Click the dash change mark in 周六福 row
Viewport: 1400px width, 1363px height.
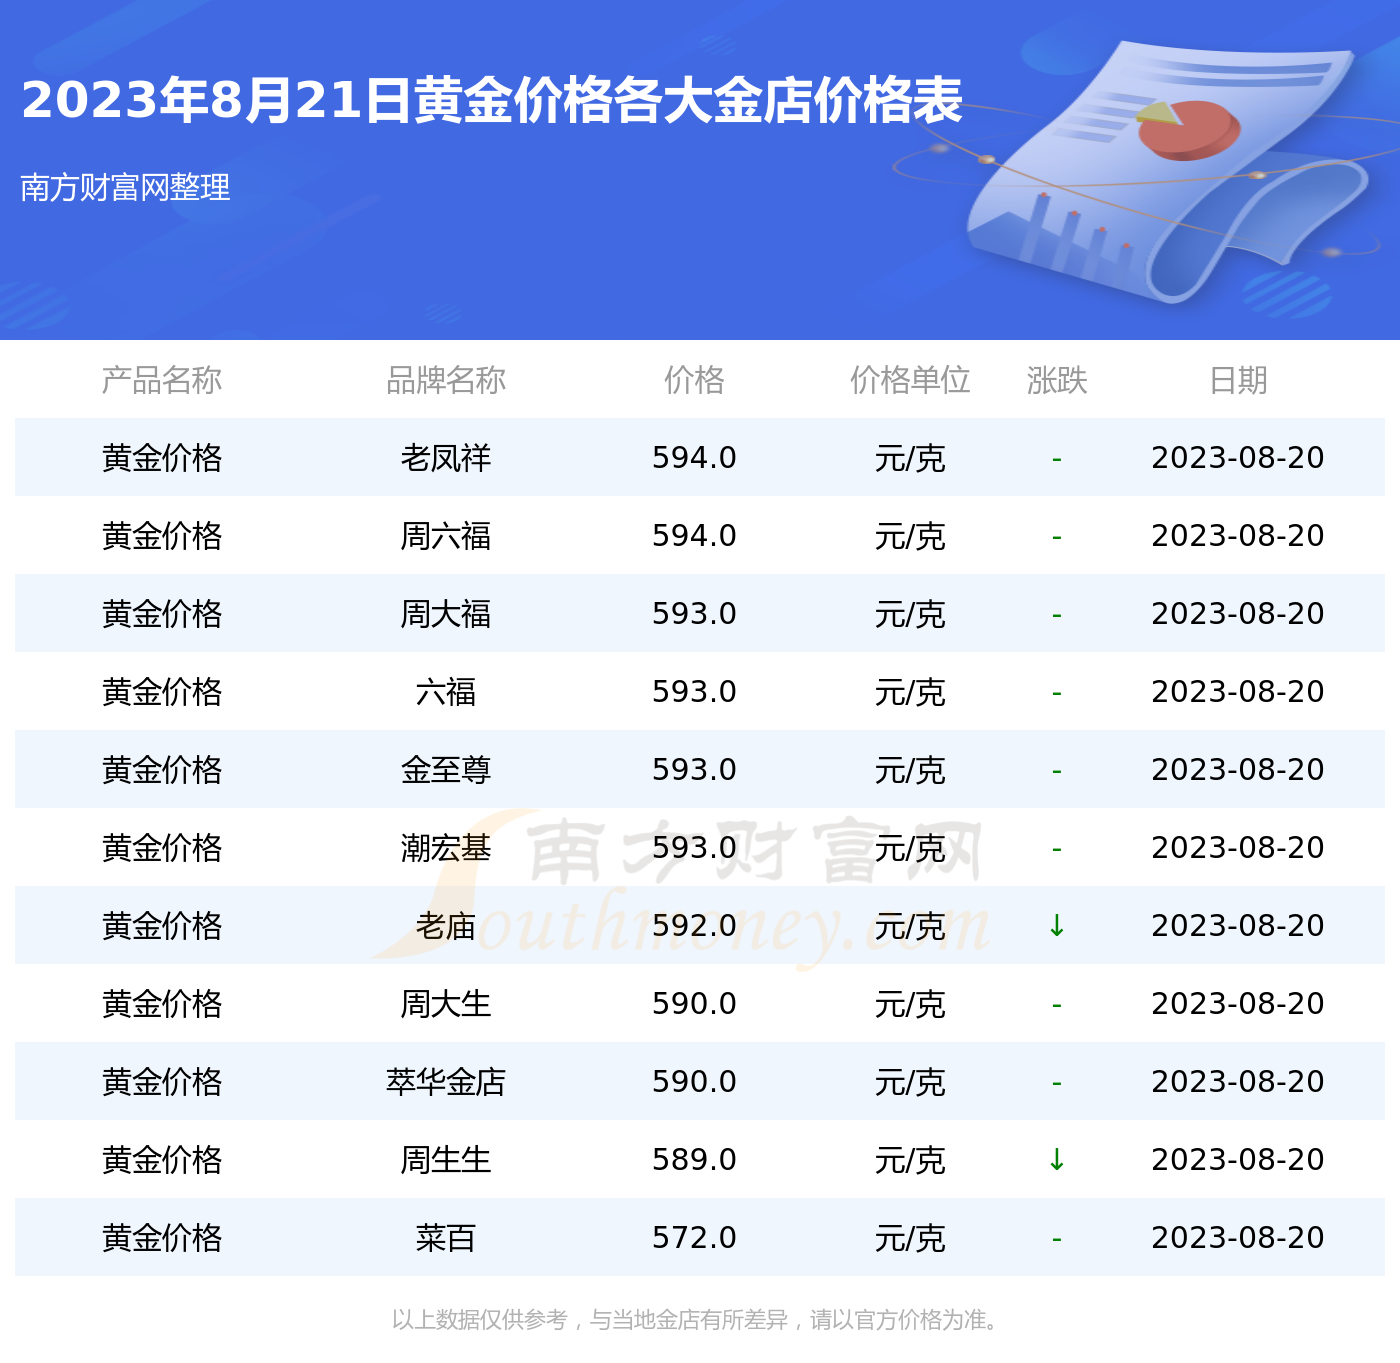(1057, 538)
